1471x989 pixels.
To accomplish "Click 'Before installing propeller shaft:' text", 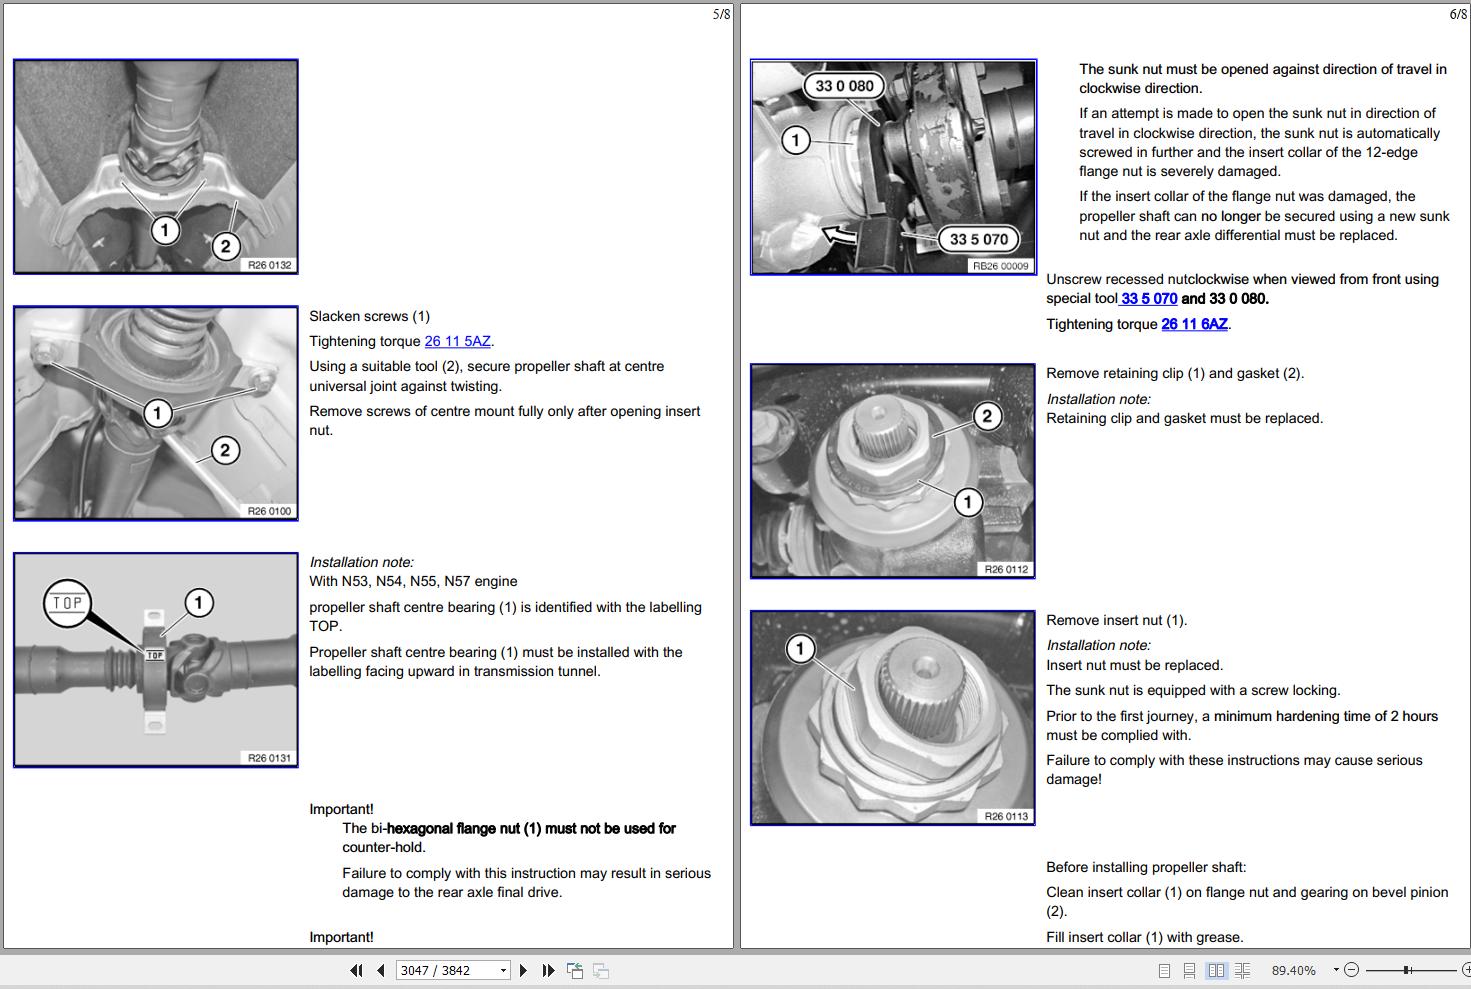I will click(1146, 867).
